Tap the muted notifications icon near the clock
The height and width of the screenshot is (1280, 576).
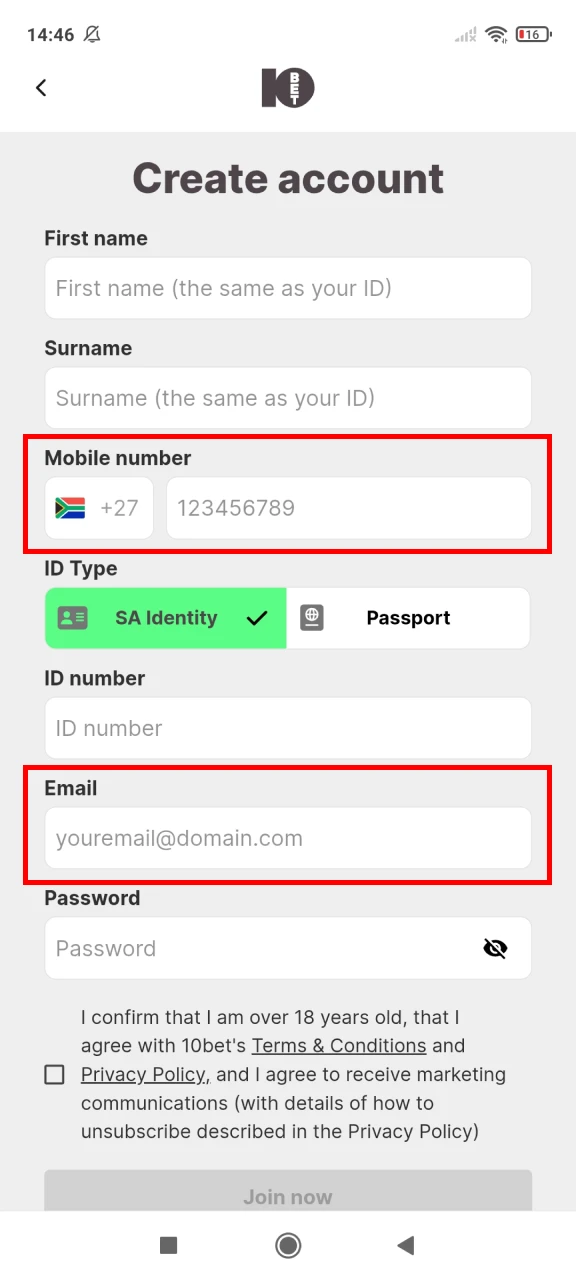pos(91,34)
